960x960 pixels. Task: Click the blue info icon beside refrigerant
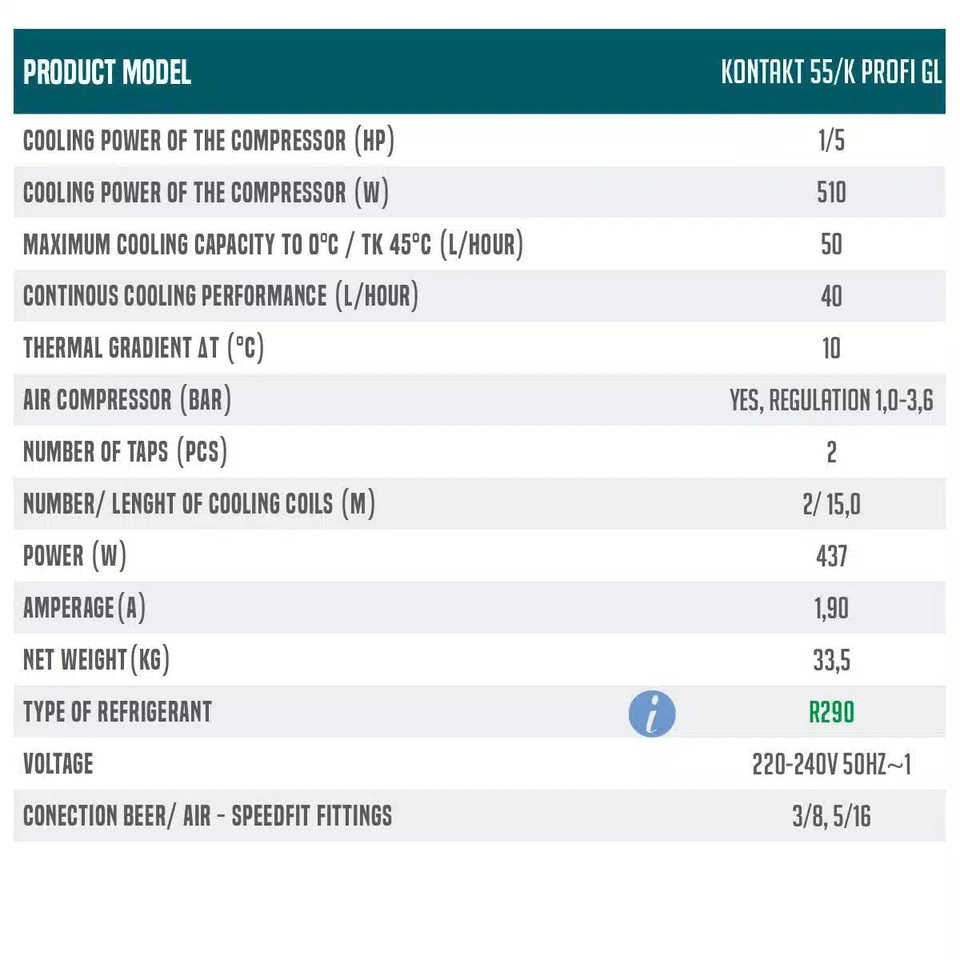(x=651, y=713)
